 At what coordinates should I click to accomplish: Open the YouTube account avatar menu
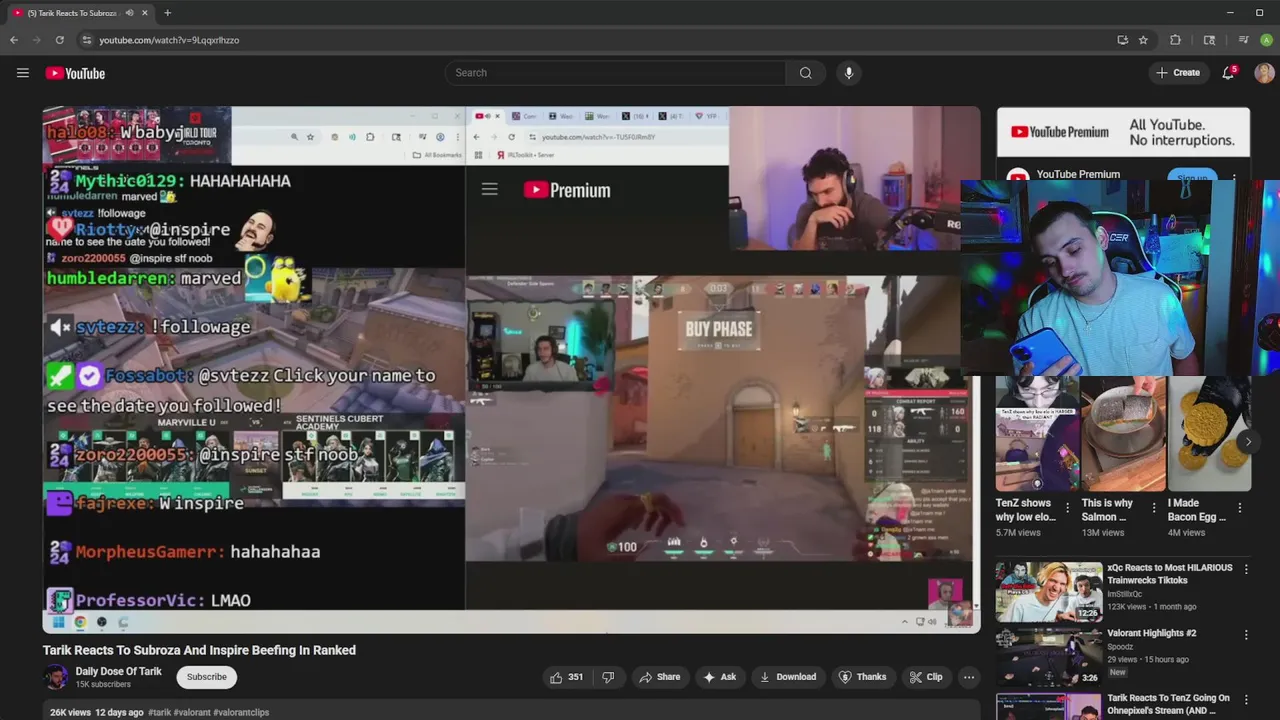(x=1264, y=73)
